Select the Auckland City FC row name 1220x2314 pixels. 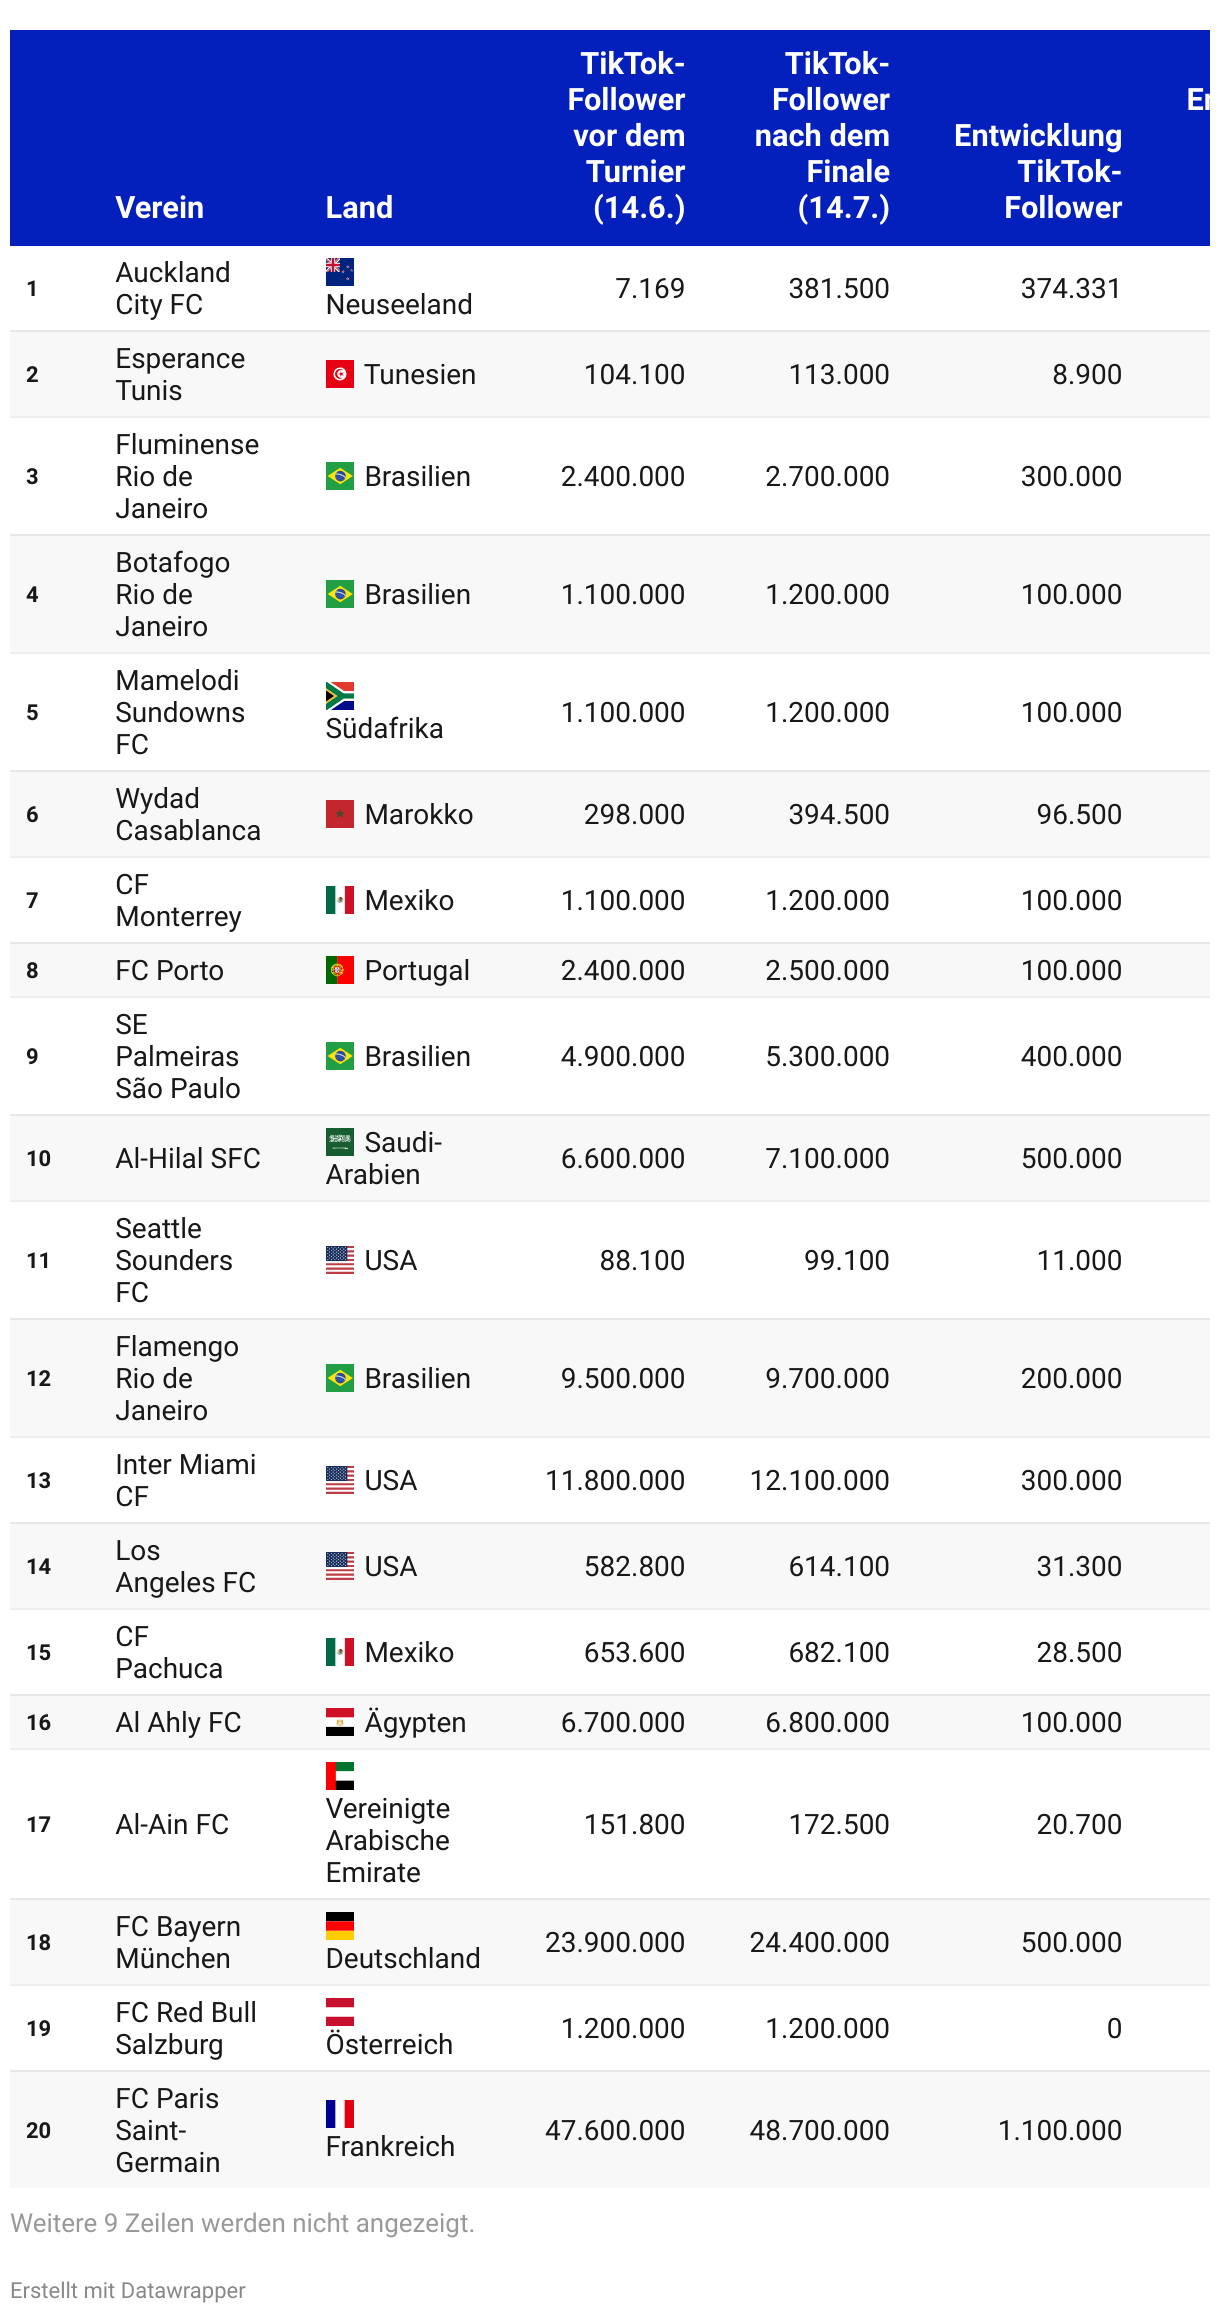[x=173, y=288]
